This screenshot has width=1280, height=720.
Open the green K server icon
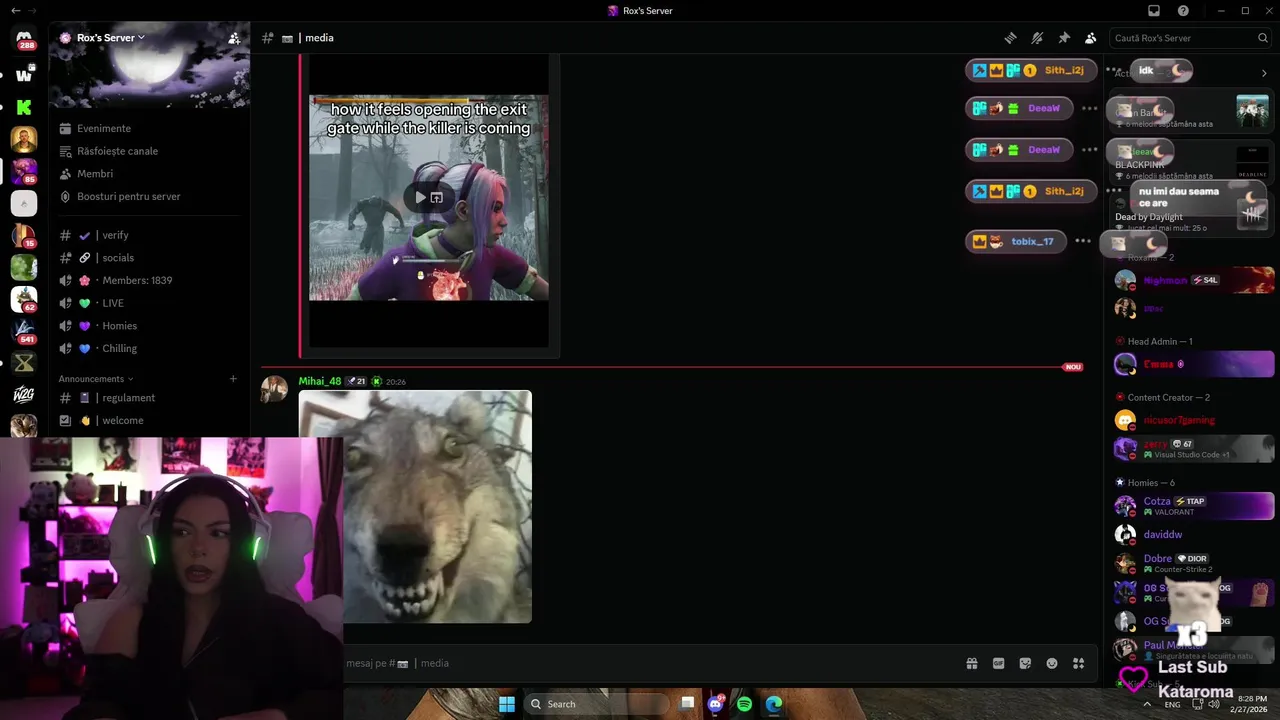(x=24, y=107)
